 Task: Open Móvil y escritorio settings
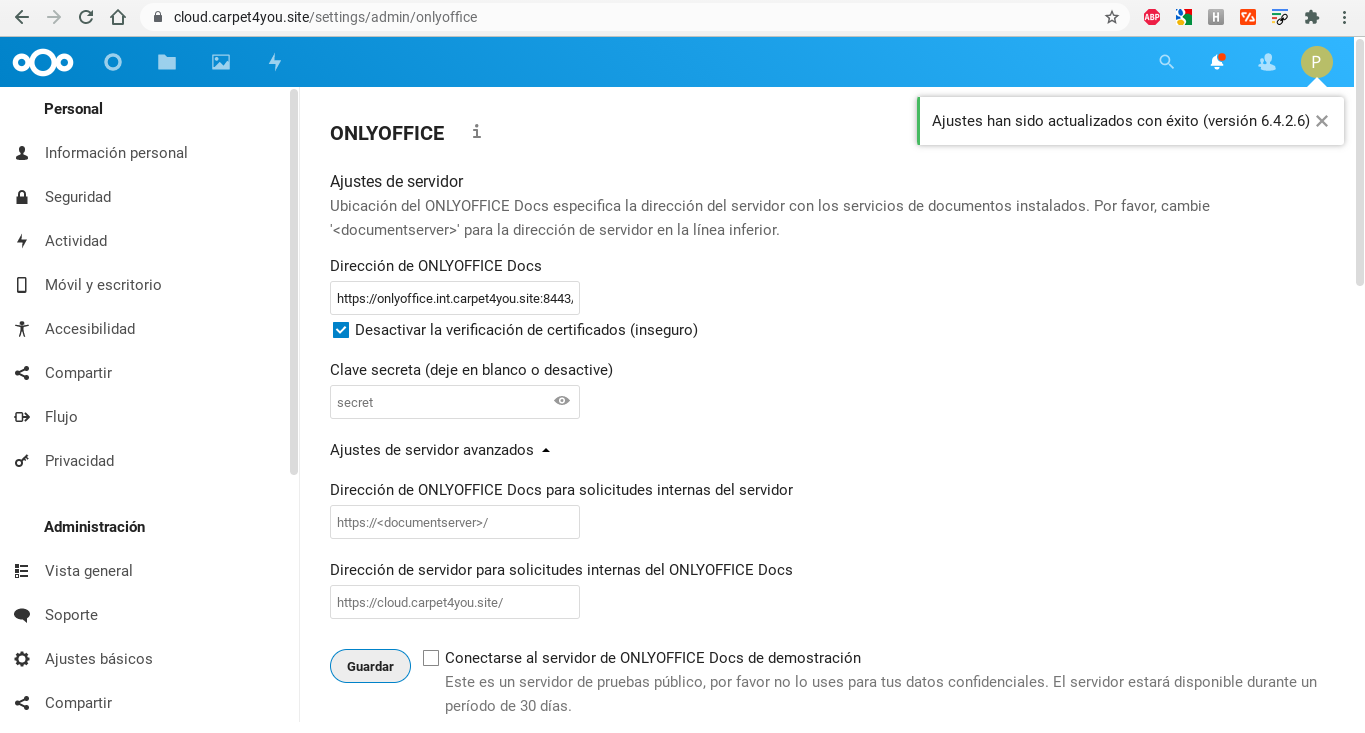coord(103,285)
